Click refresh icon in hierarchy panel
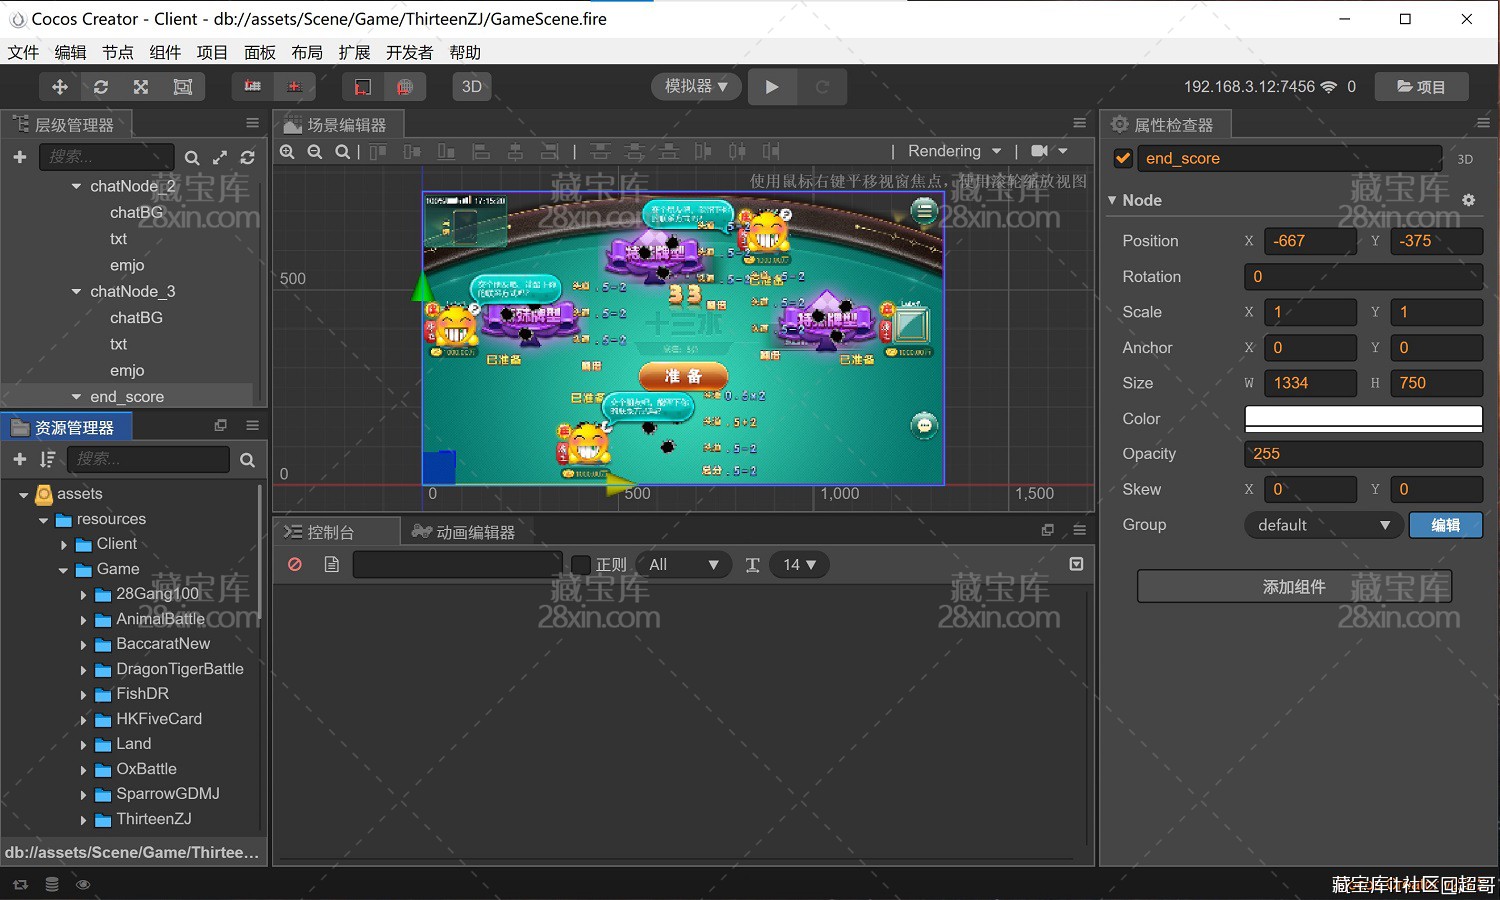 pyautogui.click(x=248, y=158)
